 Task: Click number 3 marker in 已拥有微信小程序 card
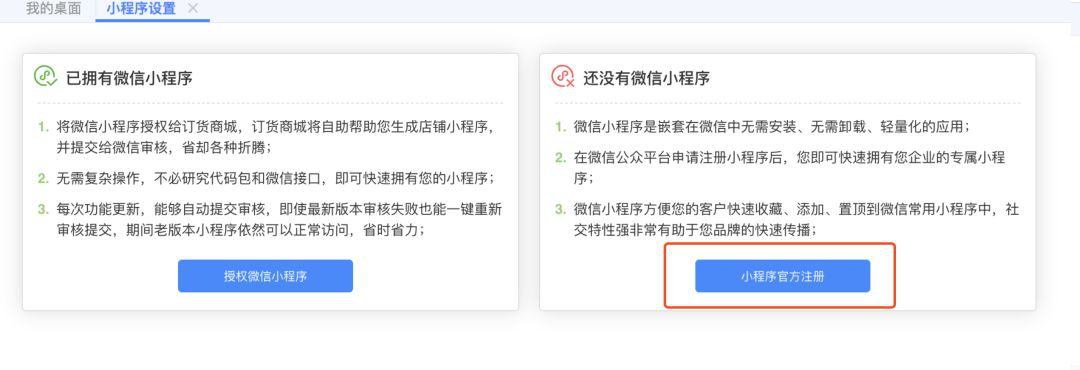tap(43, 209)
